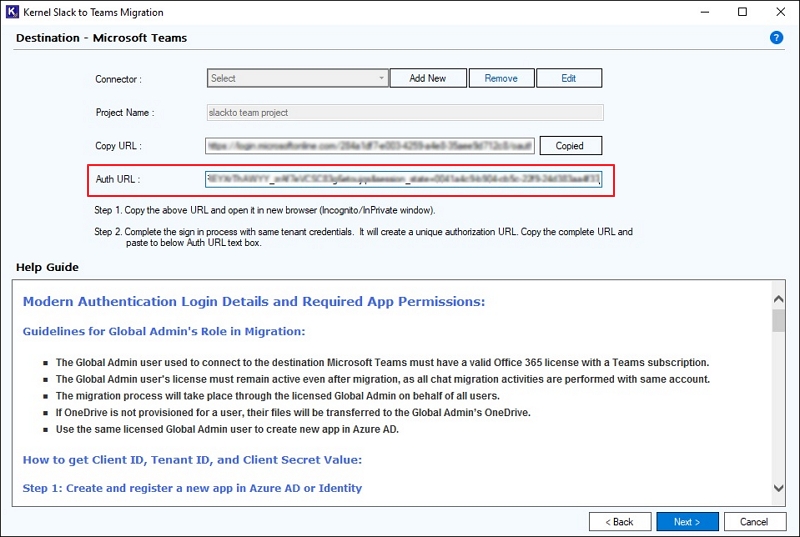Click Help Guide scroll up arrow
Viewport: 800px width, 537px height.
pyautogui.click(x=778, y=299)
